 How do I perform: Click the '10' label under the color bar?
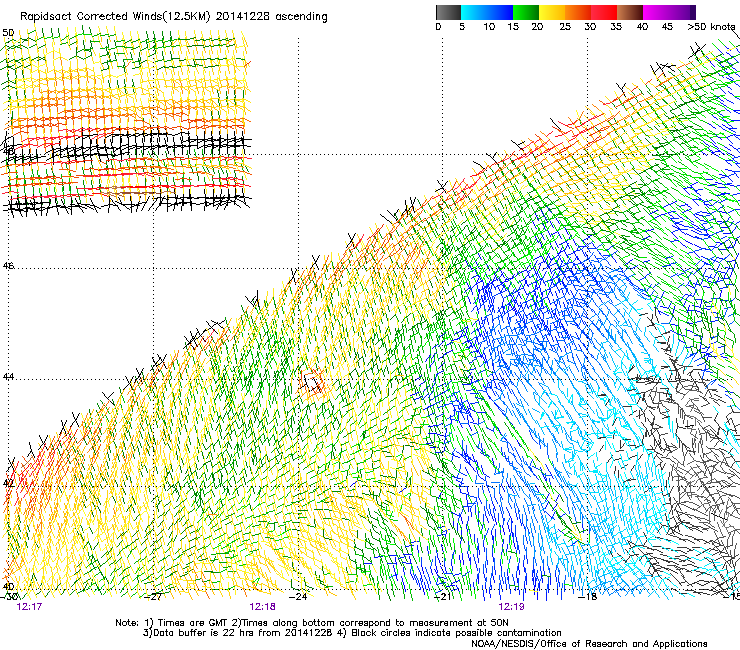pos(489,27)
